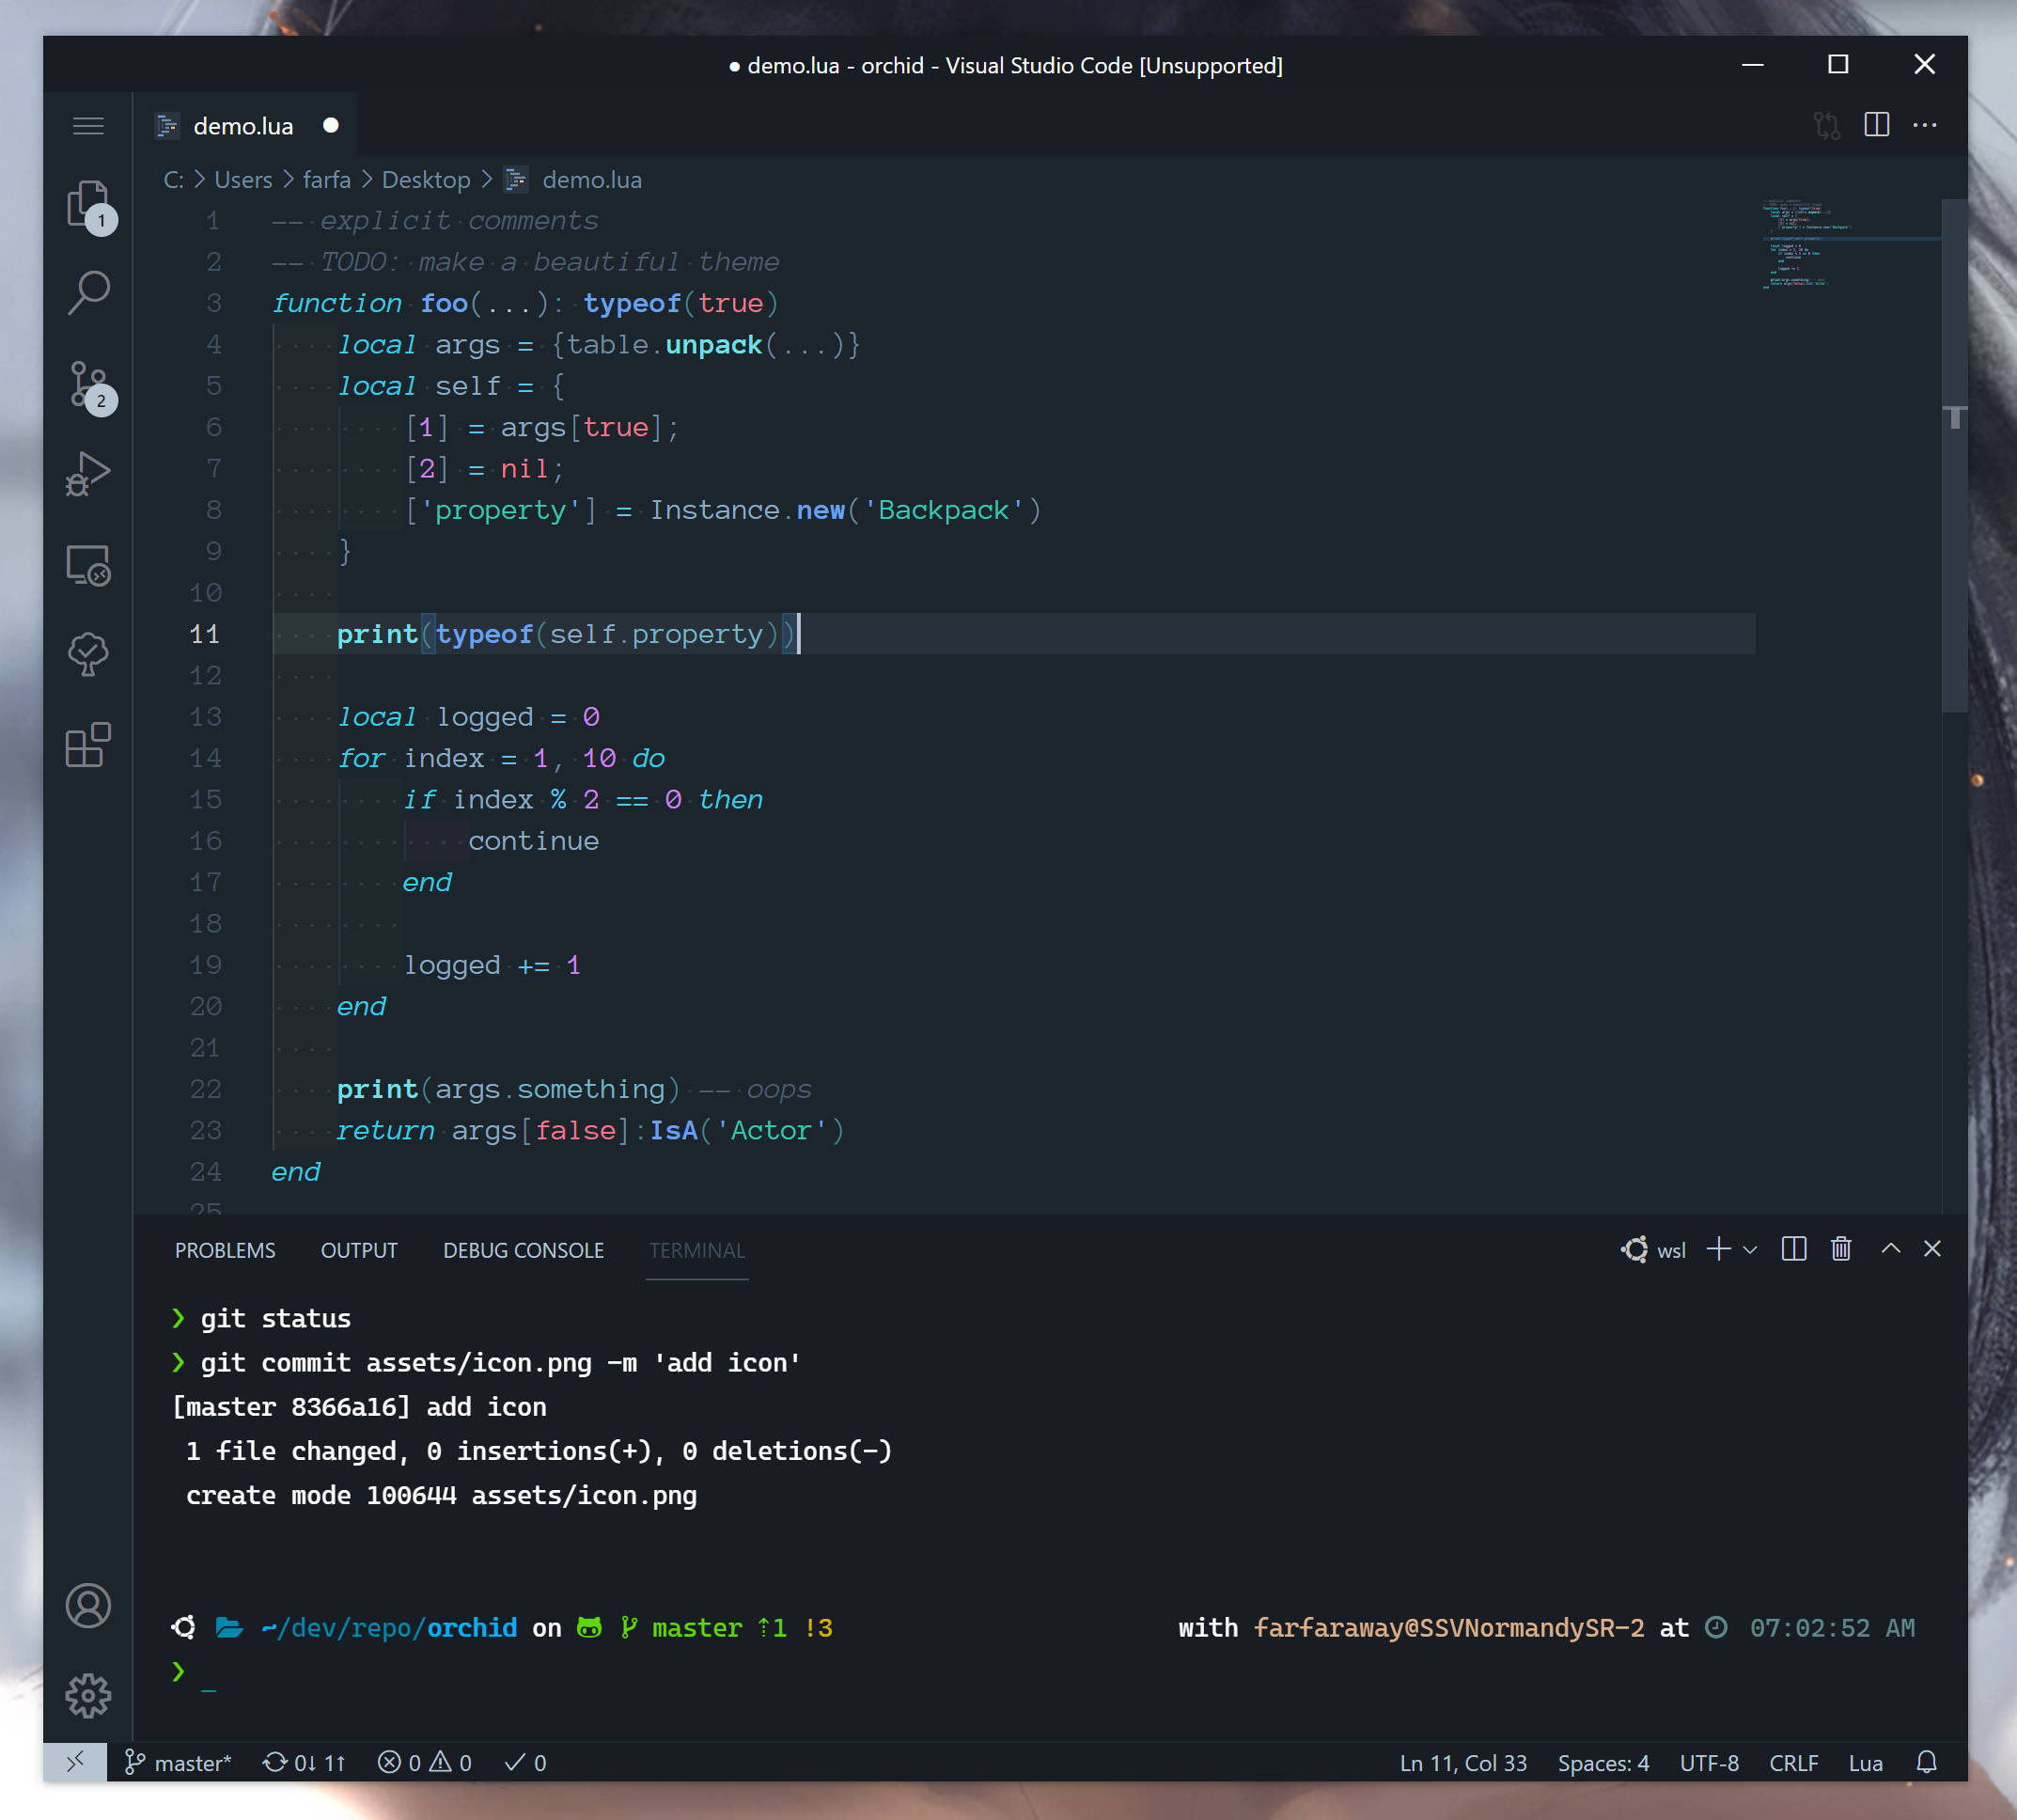Toggle the hamburger application menu
The height and width of the screenshot is (1820, 2017).
[88, 125]
